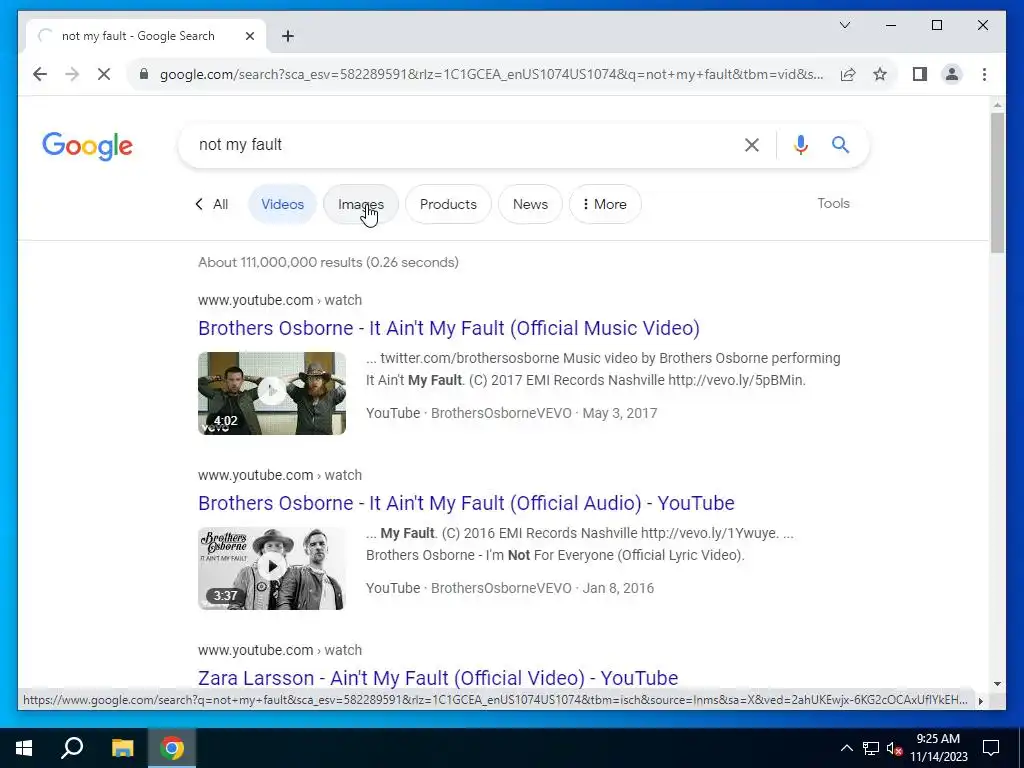This screenshot has width=1024, height=768.
Task: Click the forward navigation arrow
Action: click(x=72, y=74)
